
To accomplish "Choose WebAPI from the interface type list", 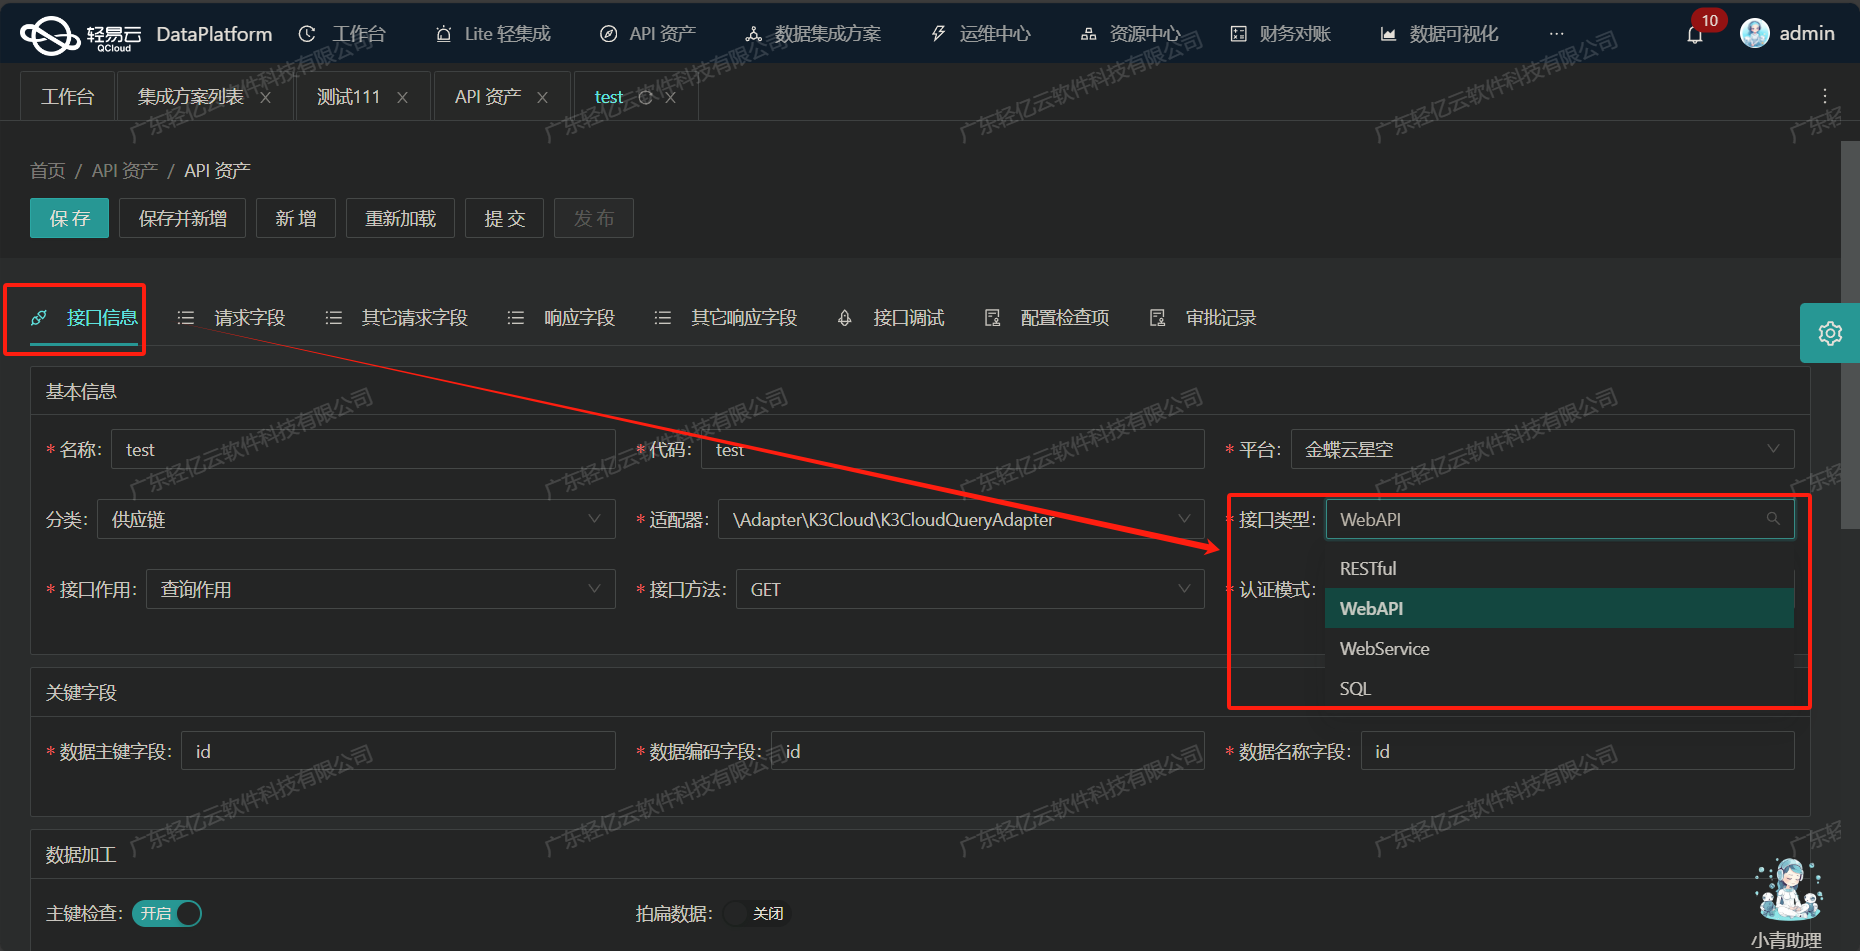I will click(x=1560, y=608).
